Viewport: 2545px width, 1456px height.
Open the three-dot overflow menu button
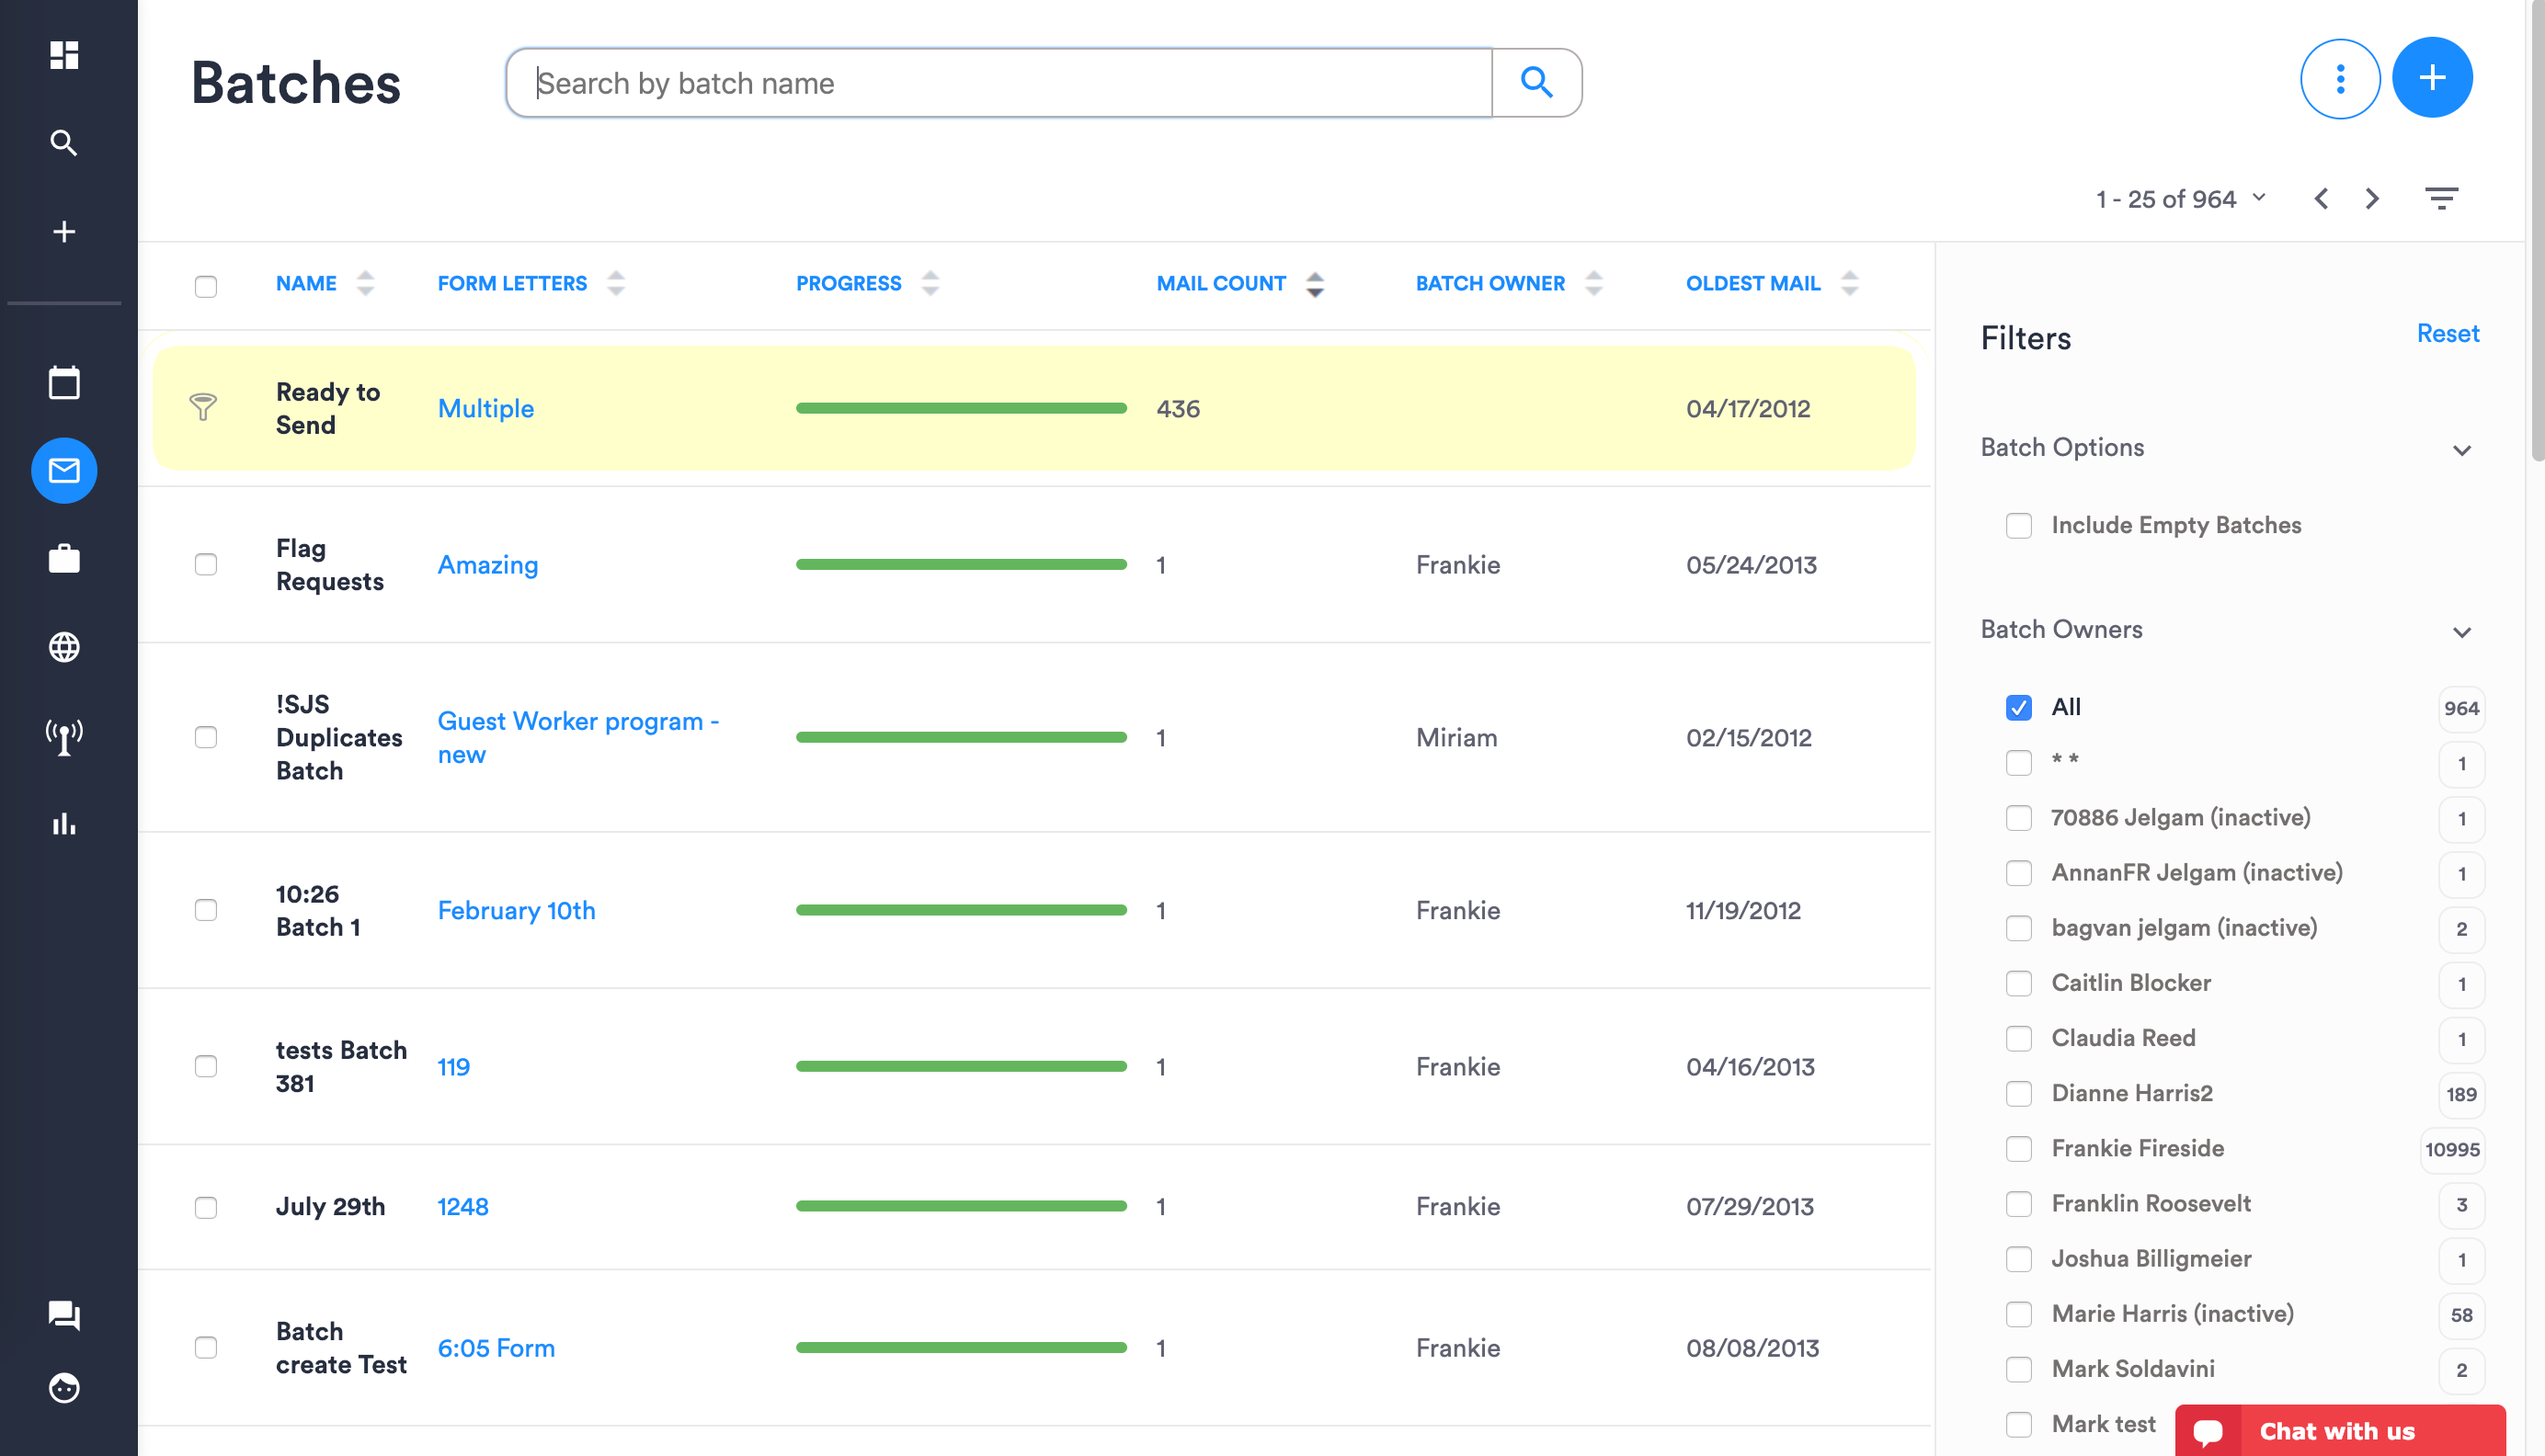point(2340,78)
